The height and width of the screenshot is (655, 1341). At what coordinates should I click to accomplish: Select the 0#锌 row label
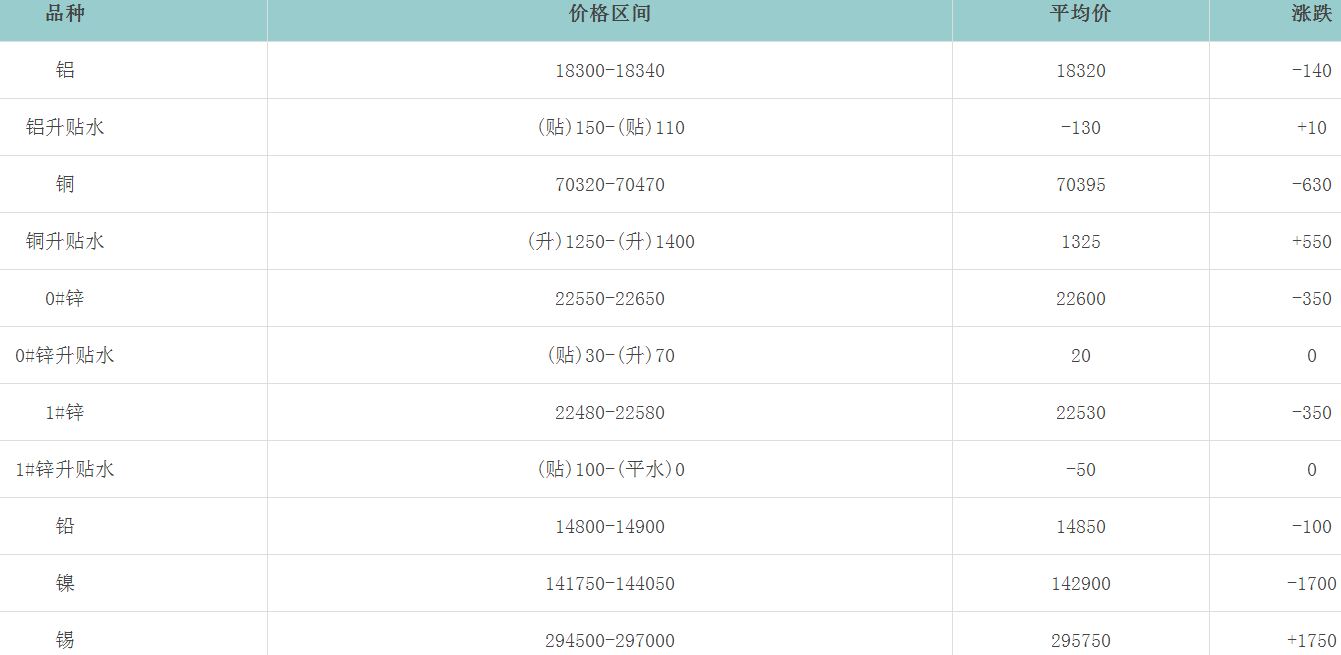65,299
